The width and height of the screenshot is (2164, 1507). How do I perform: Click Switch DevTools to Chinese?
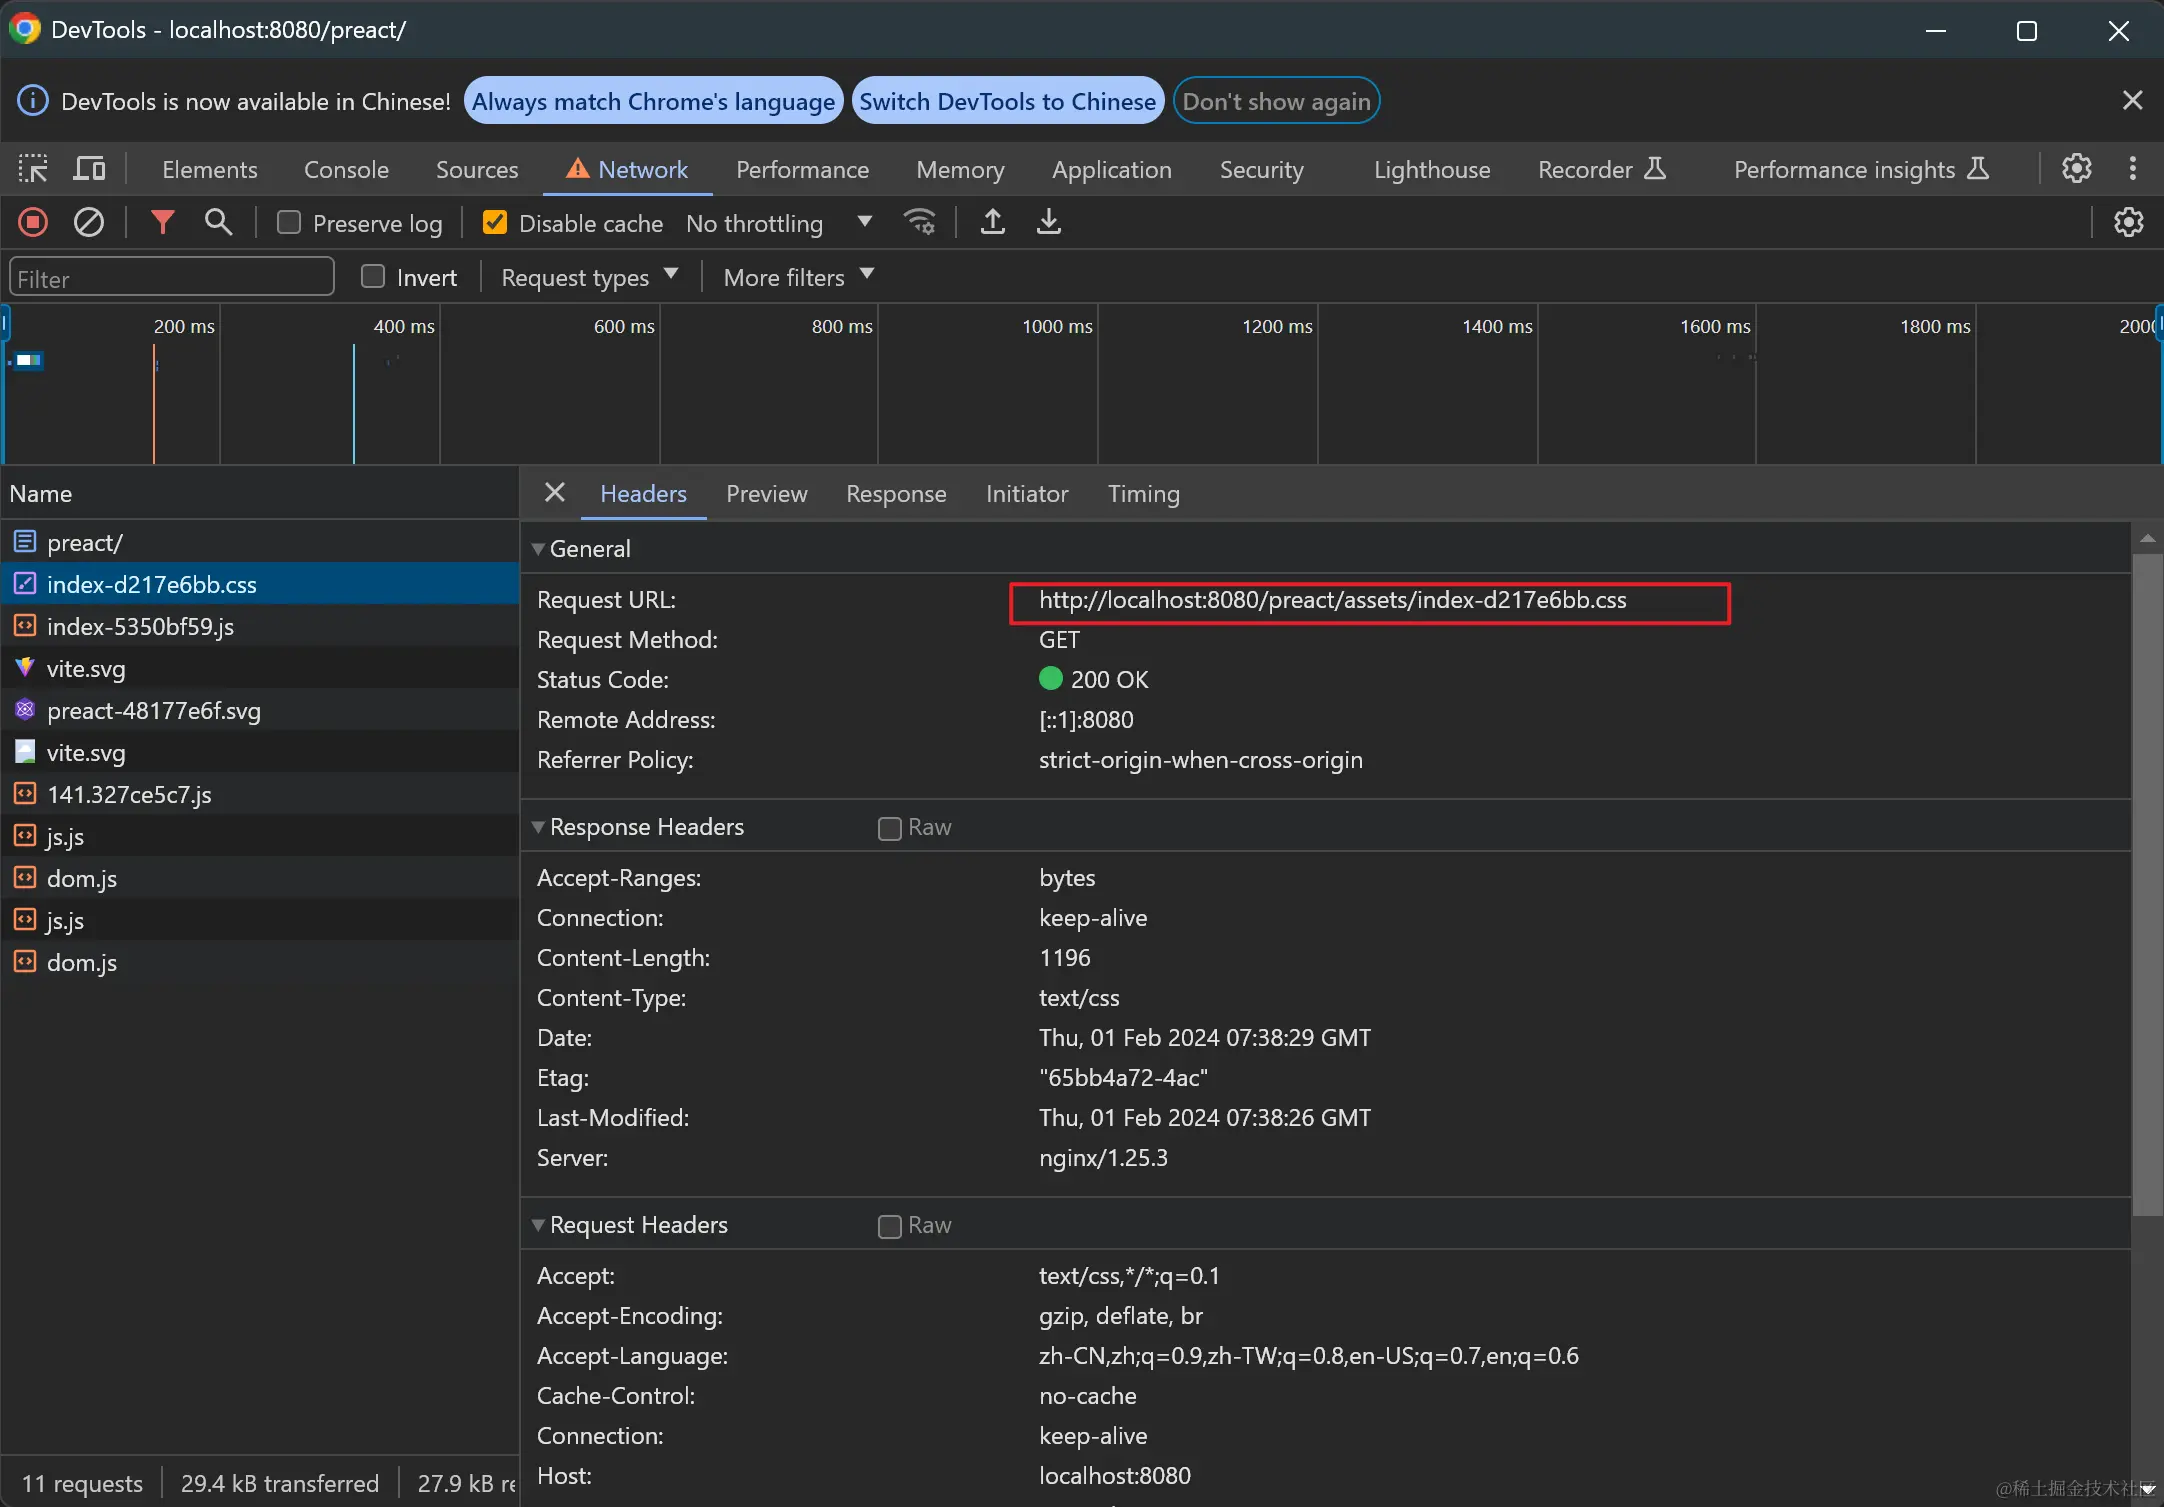[x=1007, y=101]
